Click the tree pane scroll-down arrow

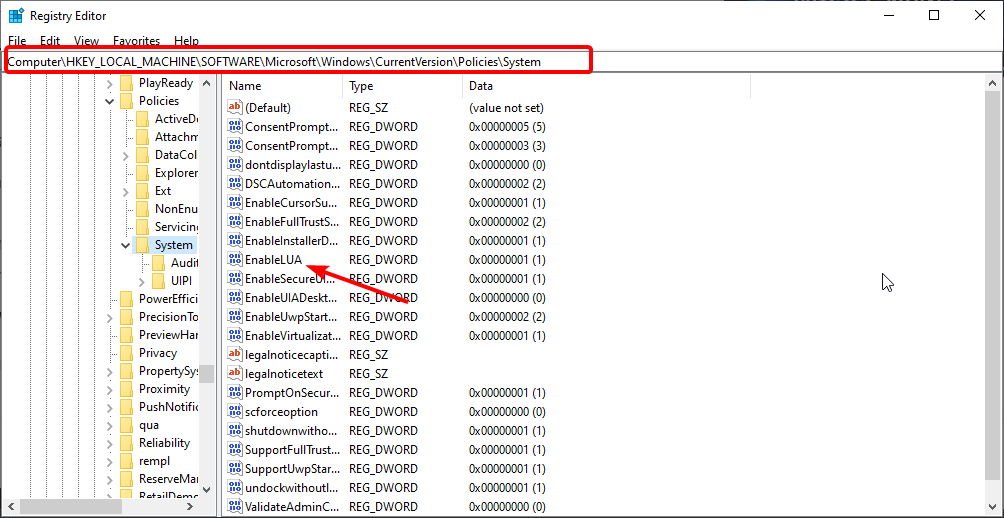point(206,489)
